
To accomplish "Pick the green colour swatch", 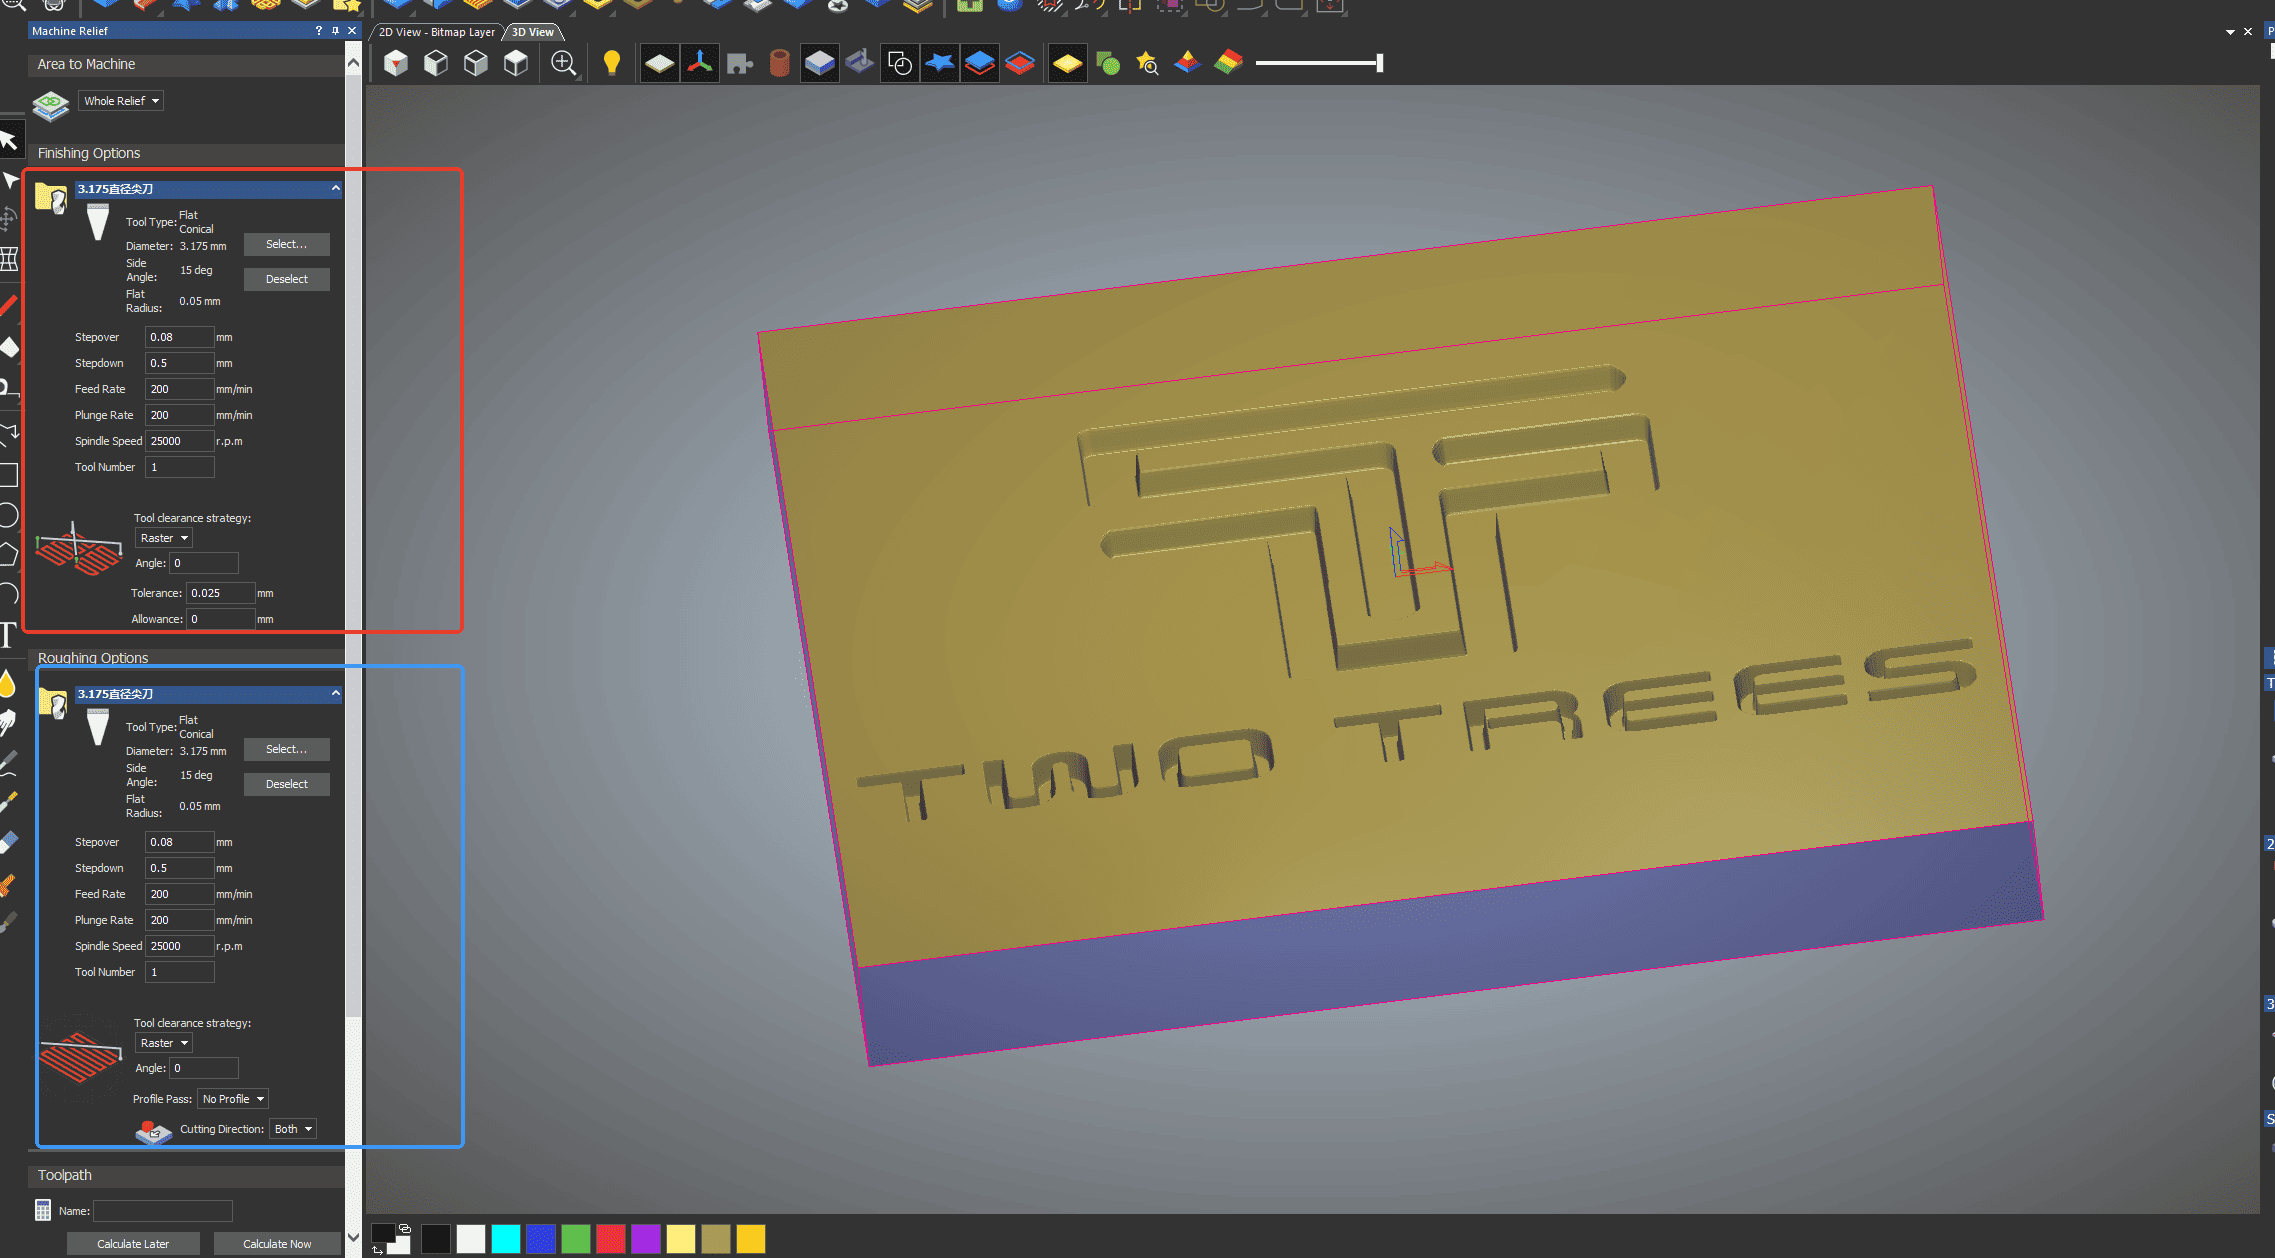I will click(x=576, y=1239).
